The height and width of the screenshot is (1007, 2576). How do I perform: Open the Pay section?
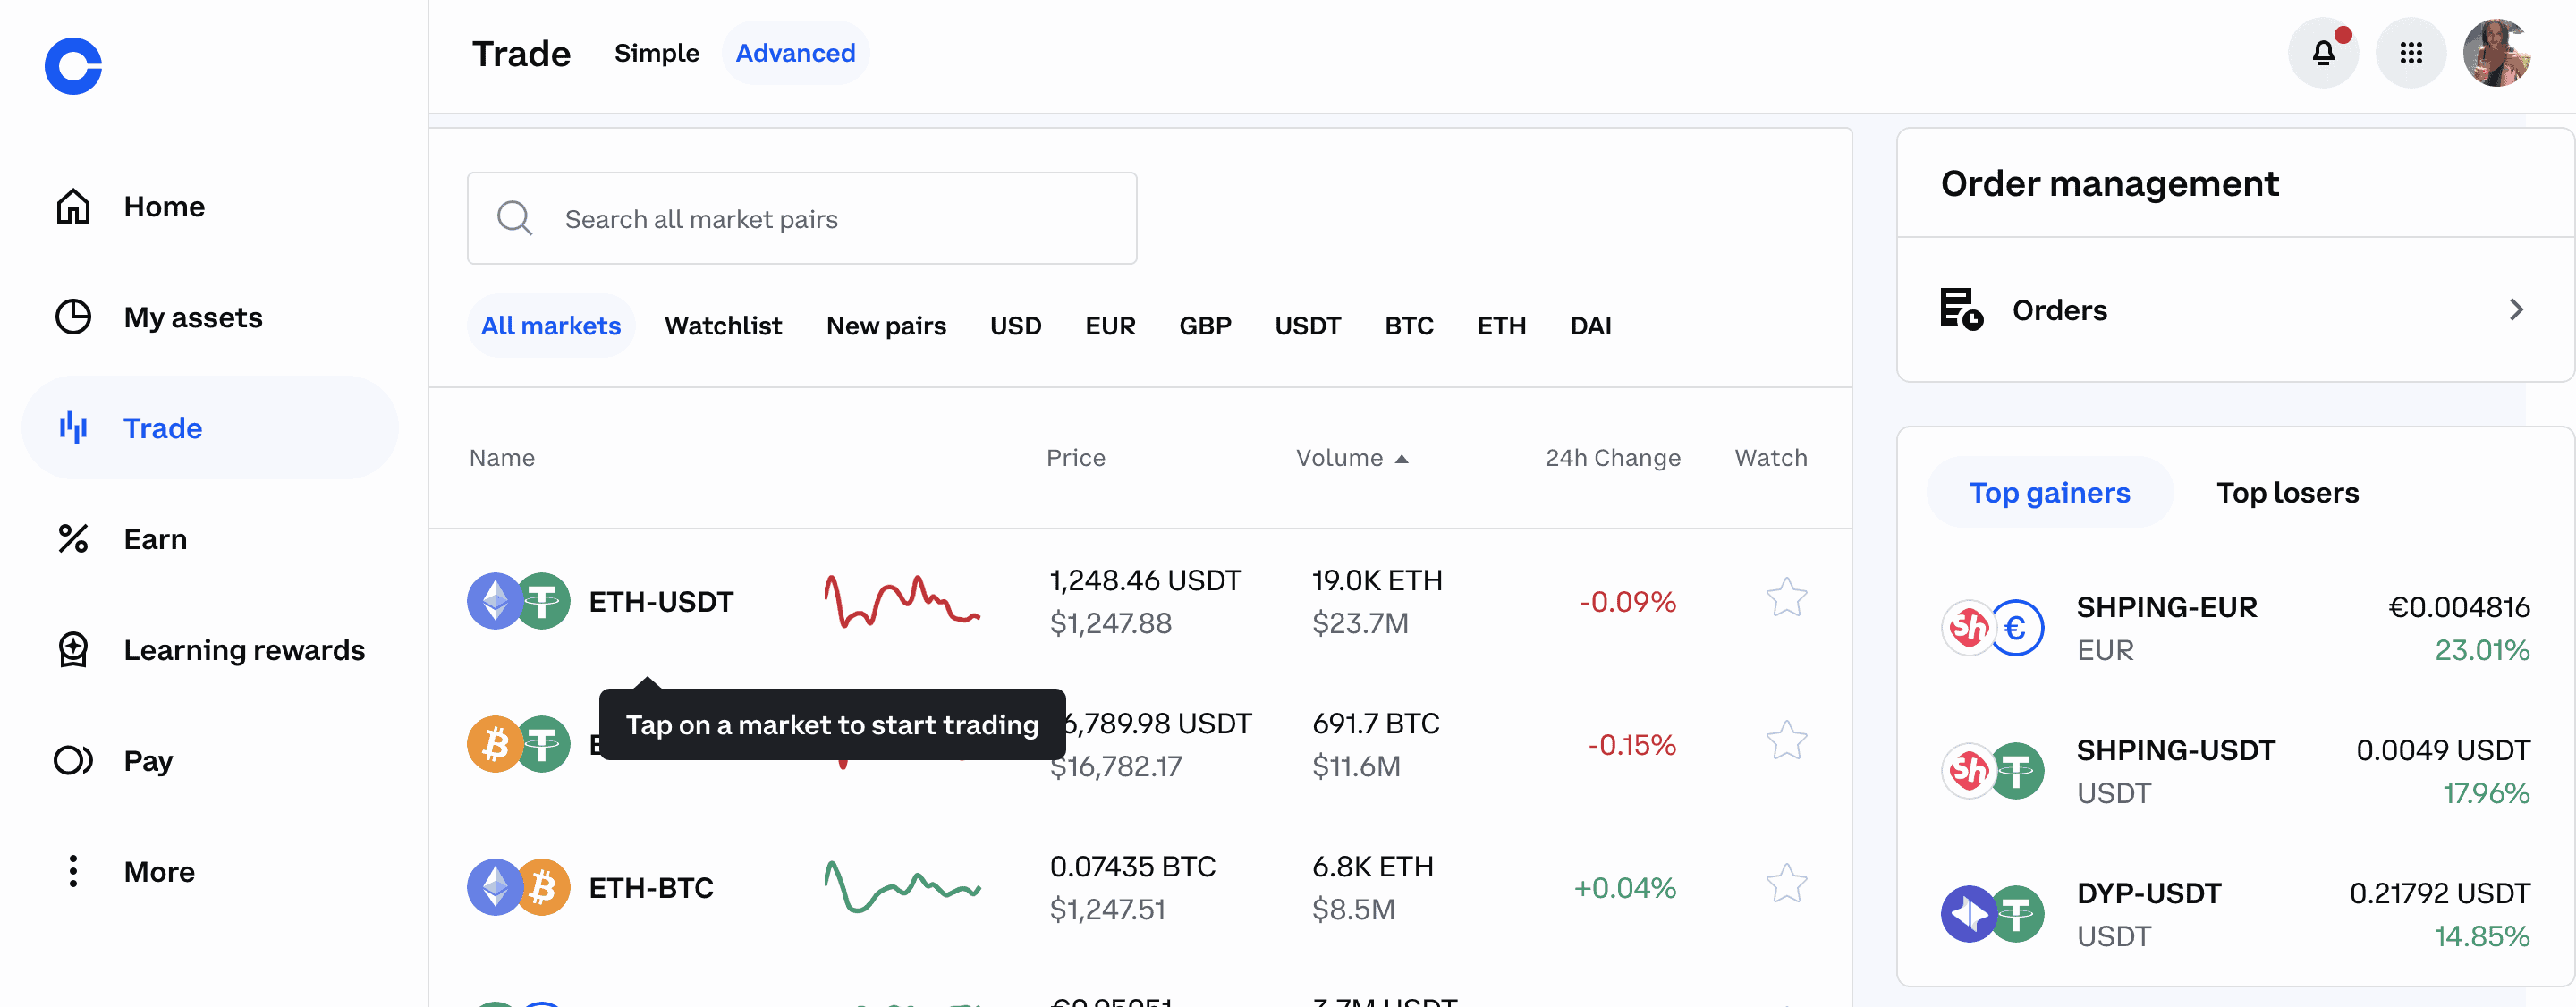pos(210,761)
